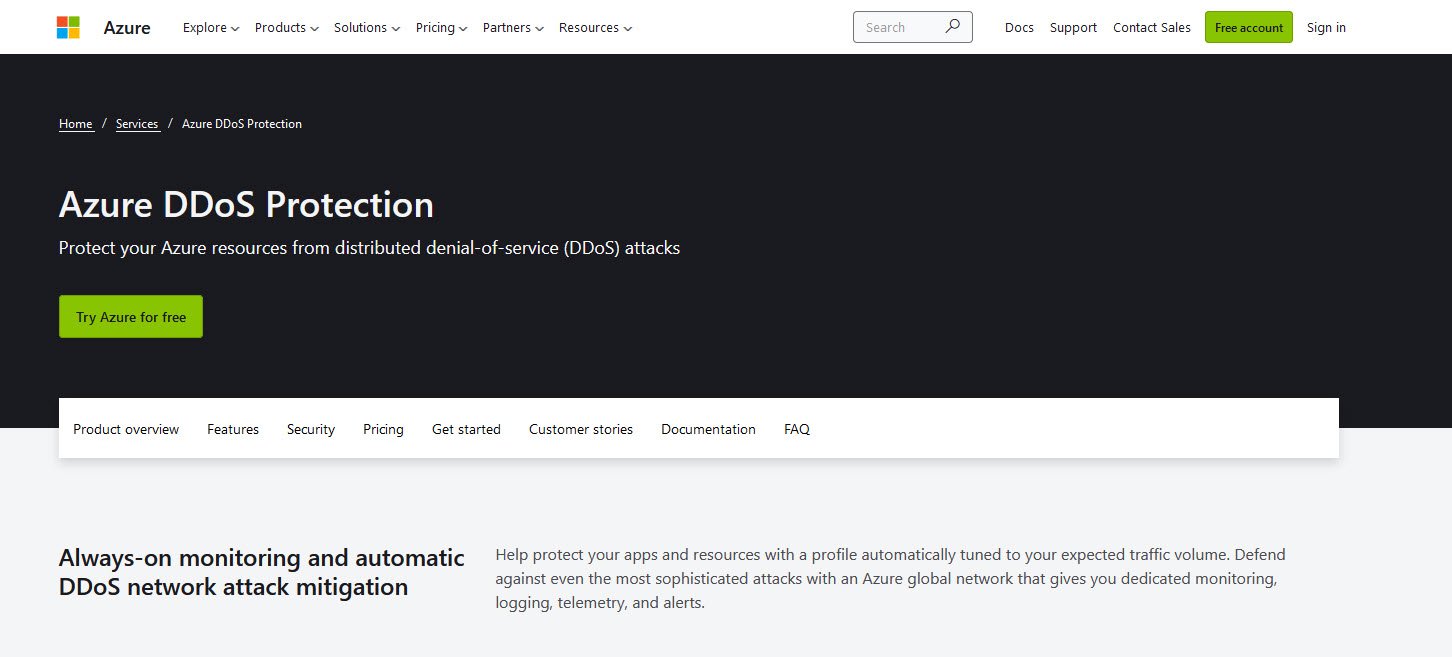Expand the Explore dropdown menu
Viewport: 1452px width, 657px height.
211,28
